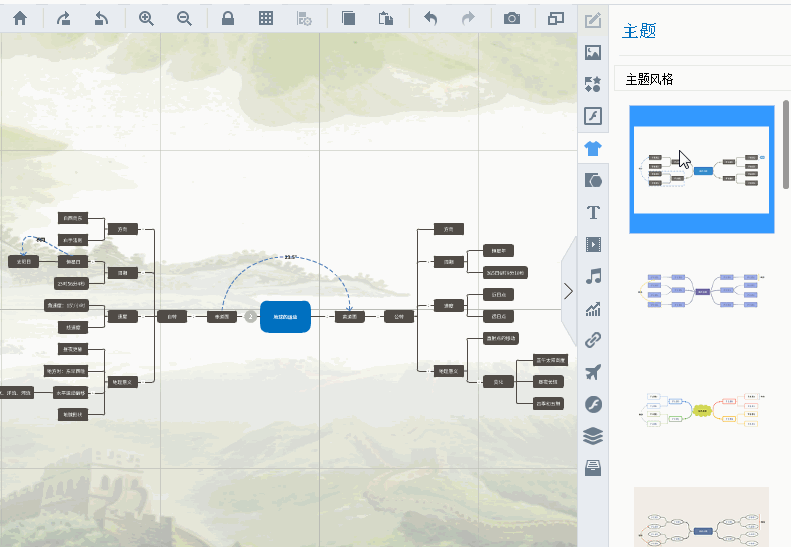Select the 远日点 node
The width and height of the screenshot is (791, 547).
(498, 316)
